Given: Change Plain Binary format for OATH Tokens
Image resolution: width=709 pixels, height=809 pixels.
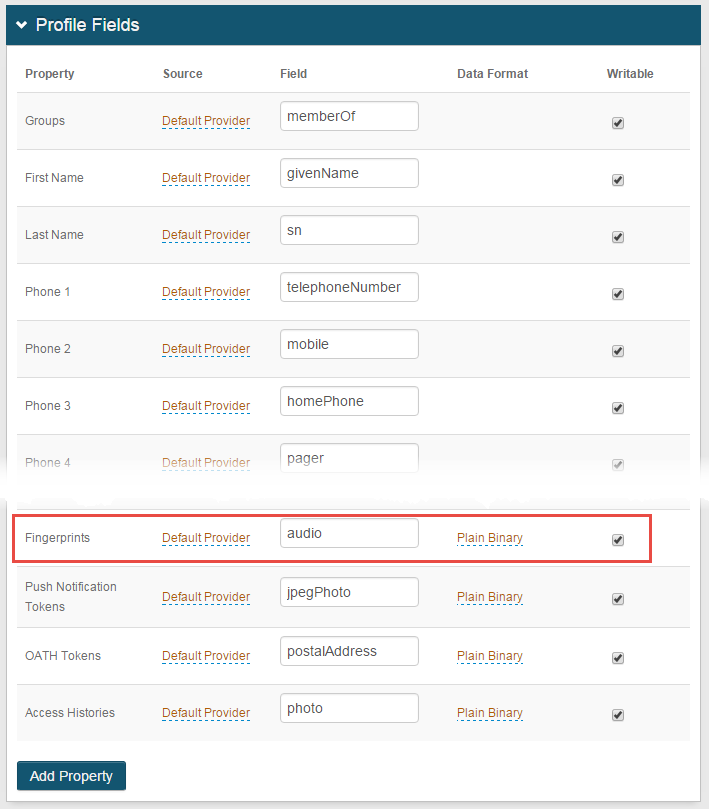Looking at the screenshot, I should [490, 656].
